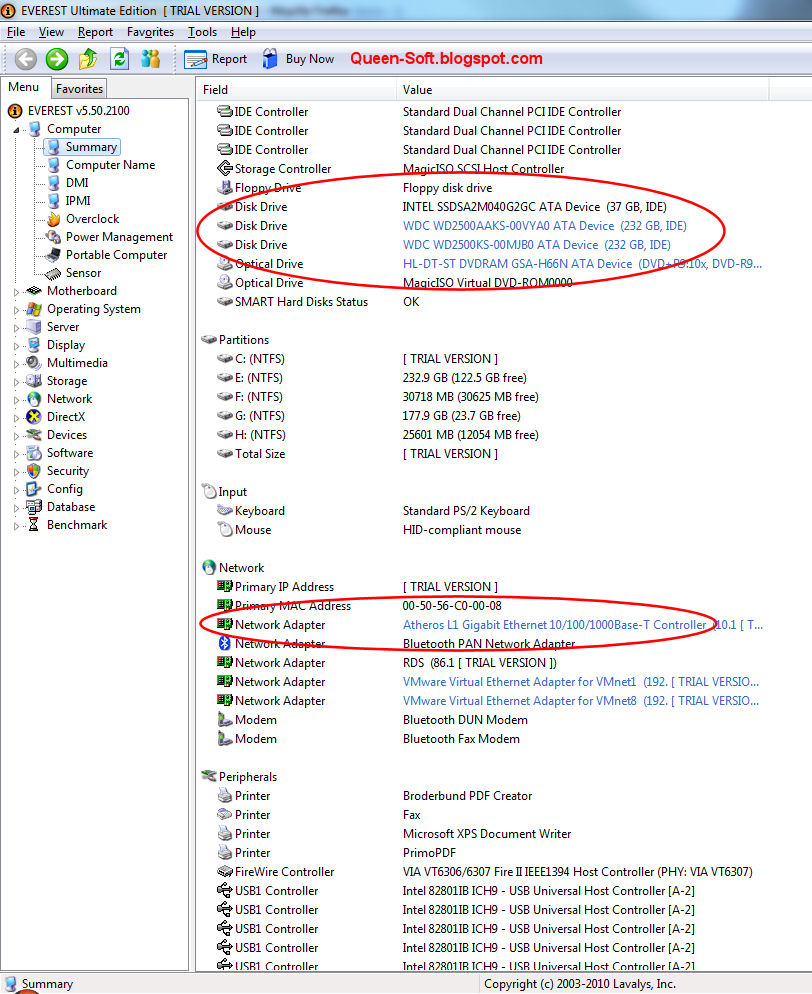812x994 pixels.
Task: Open the View menu
Action: click(51, 32)
